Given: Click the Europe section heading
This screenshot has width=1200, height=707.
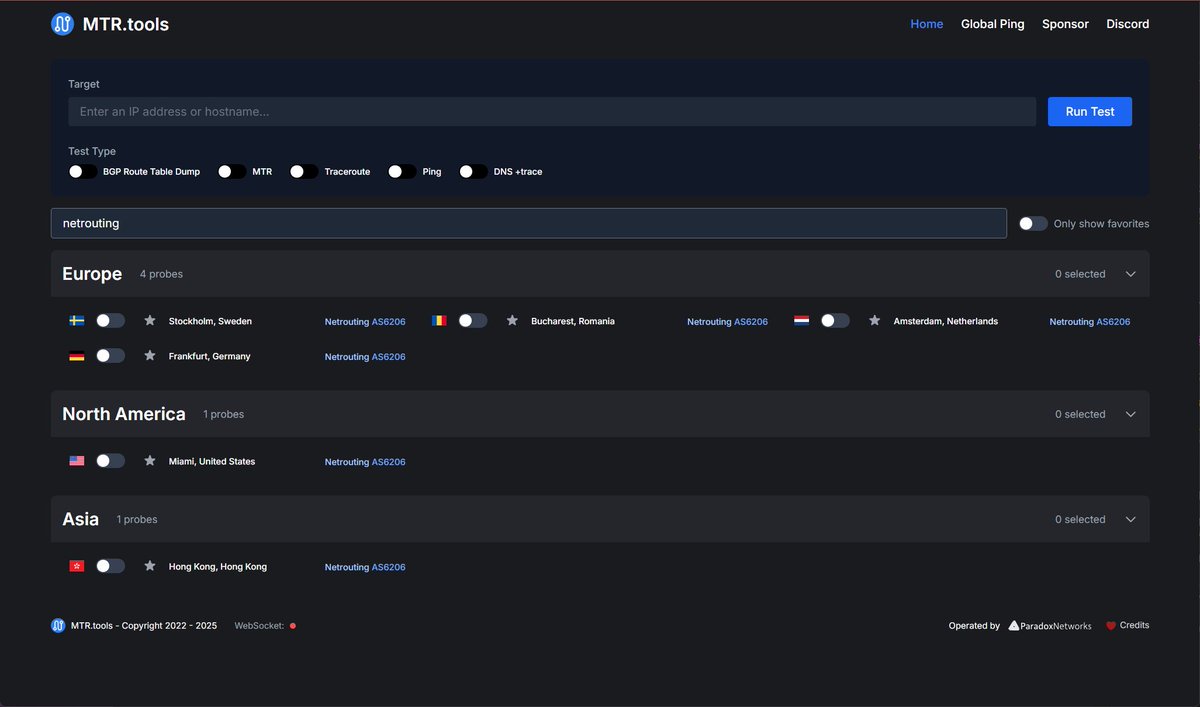Looking at the screenshot, I should click(x=92, y=274).
